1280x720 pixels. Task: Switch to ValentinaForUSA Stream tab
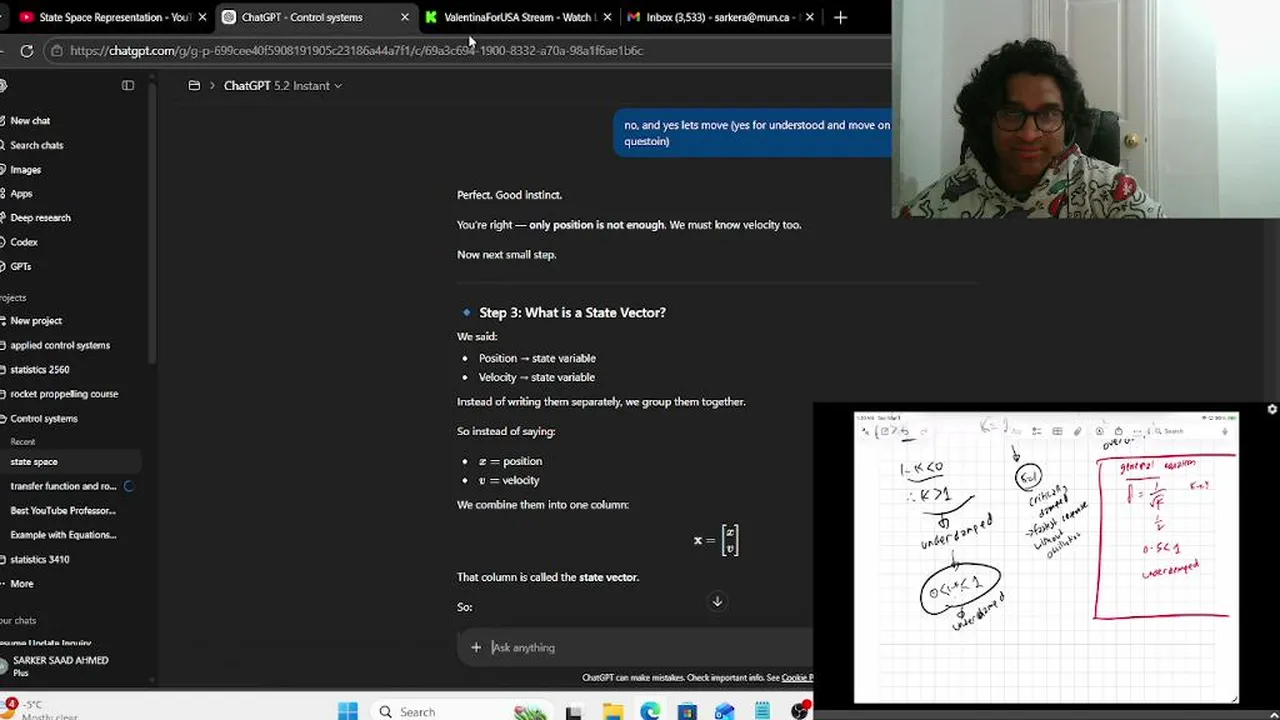(518, 17)
